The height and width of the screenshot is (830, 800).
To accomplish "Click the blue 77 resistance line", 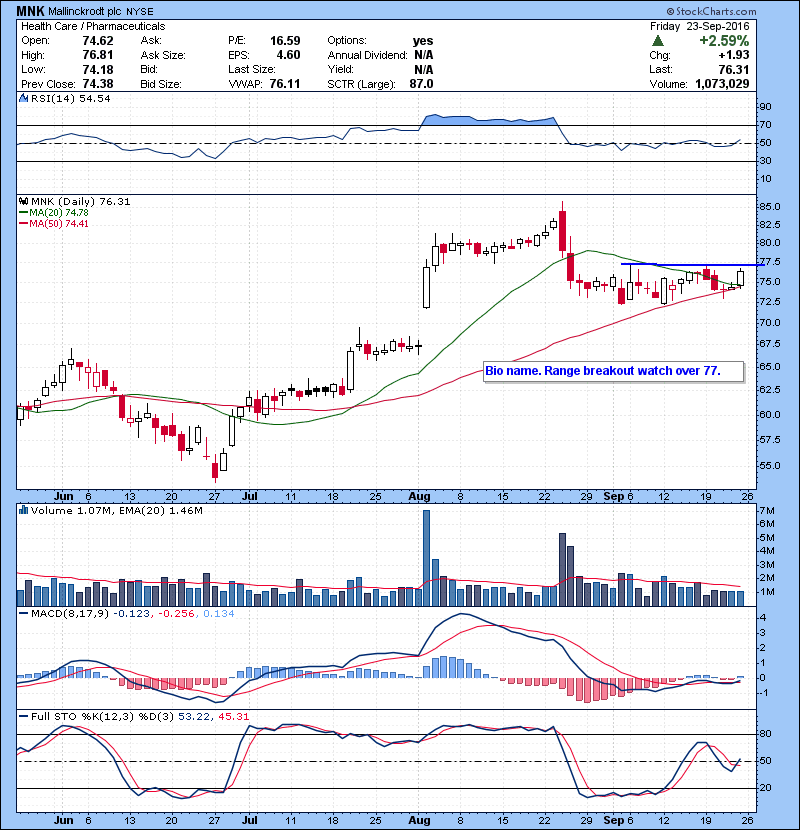I will point(691,264).
